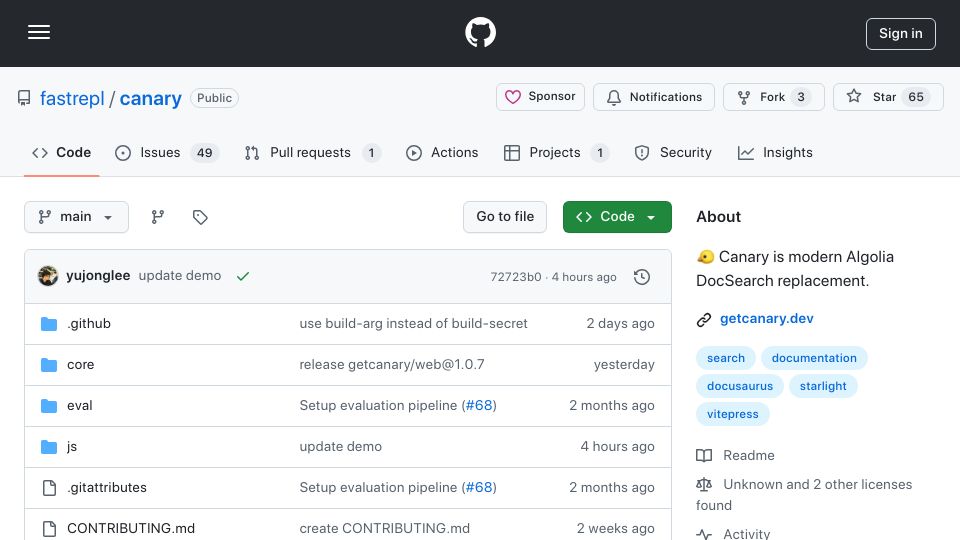Image resolution: width=960 pixels, height=540 pixels.
Task: Click the Star count 65
Action: pos(916,97)
